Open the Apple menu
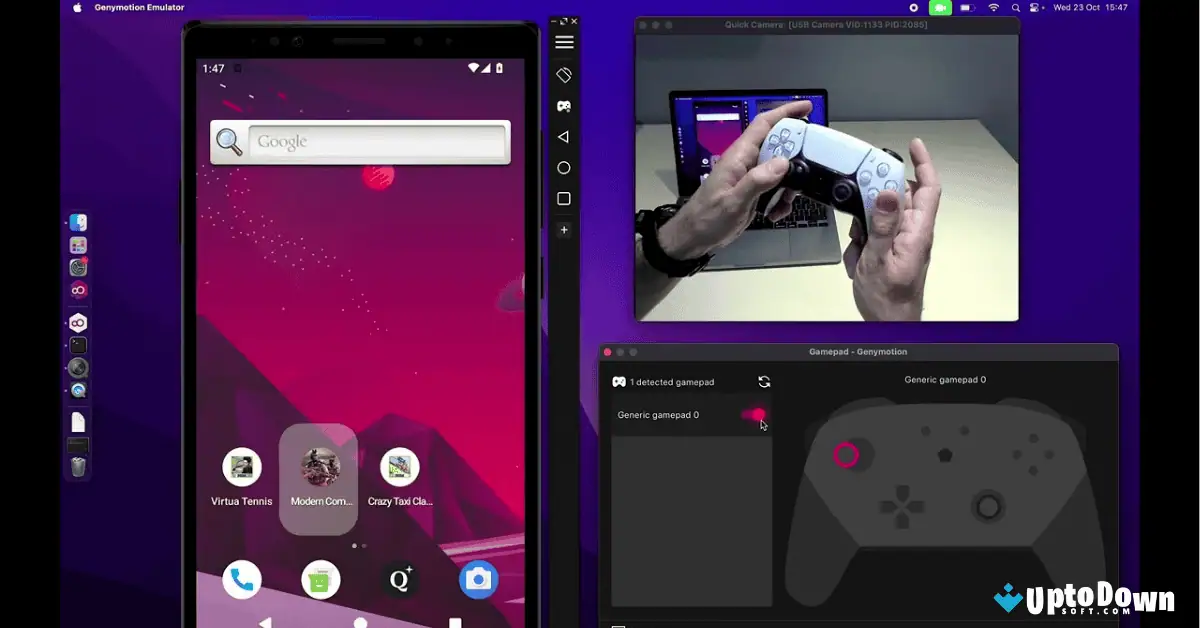The image size is (1200, 628). click(77, 7)
